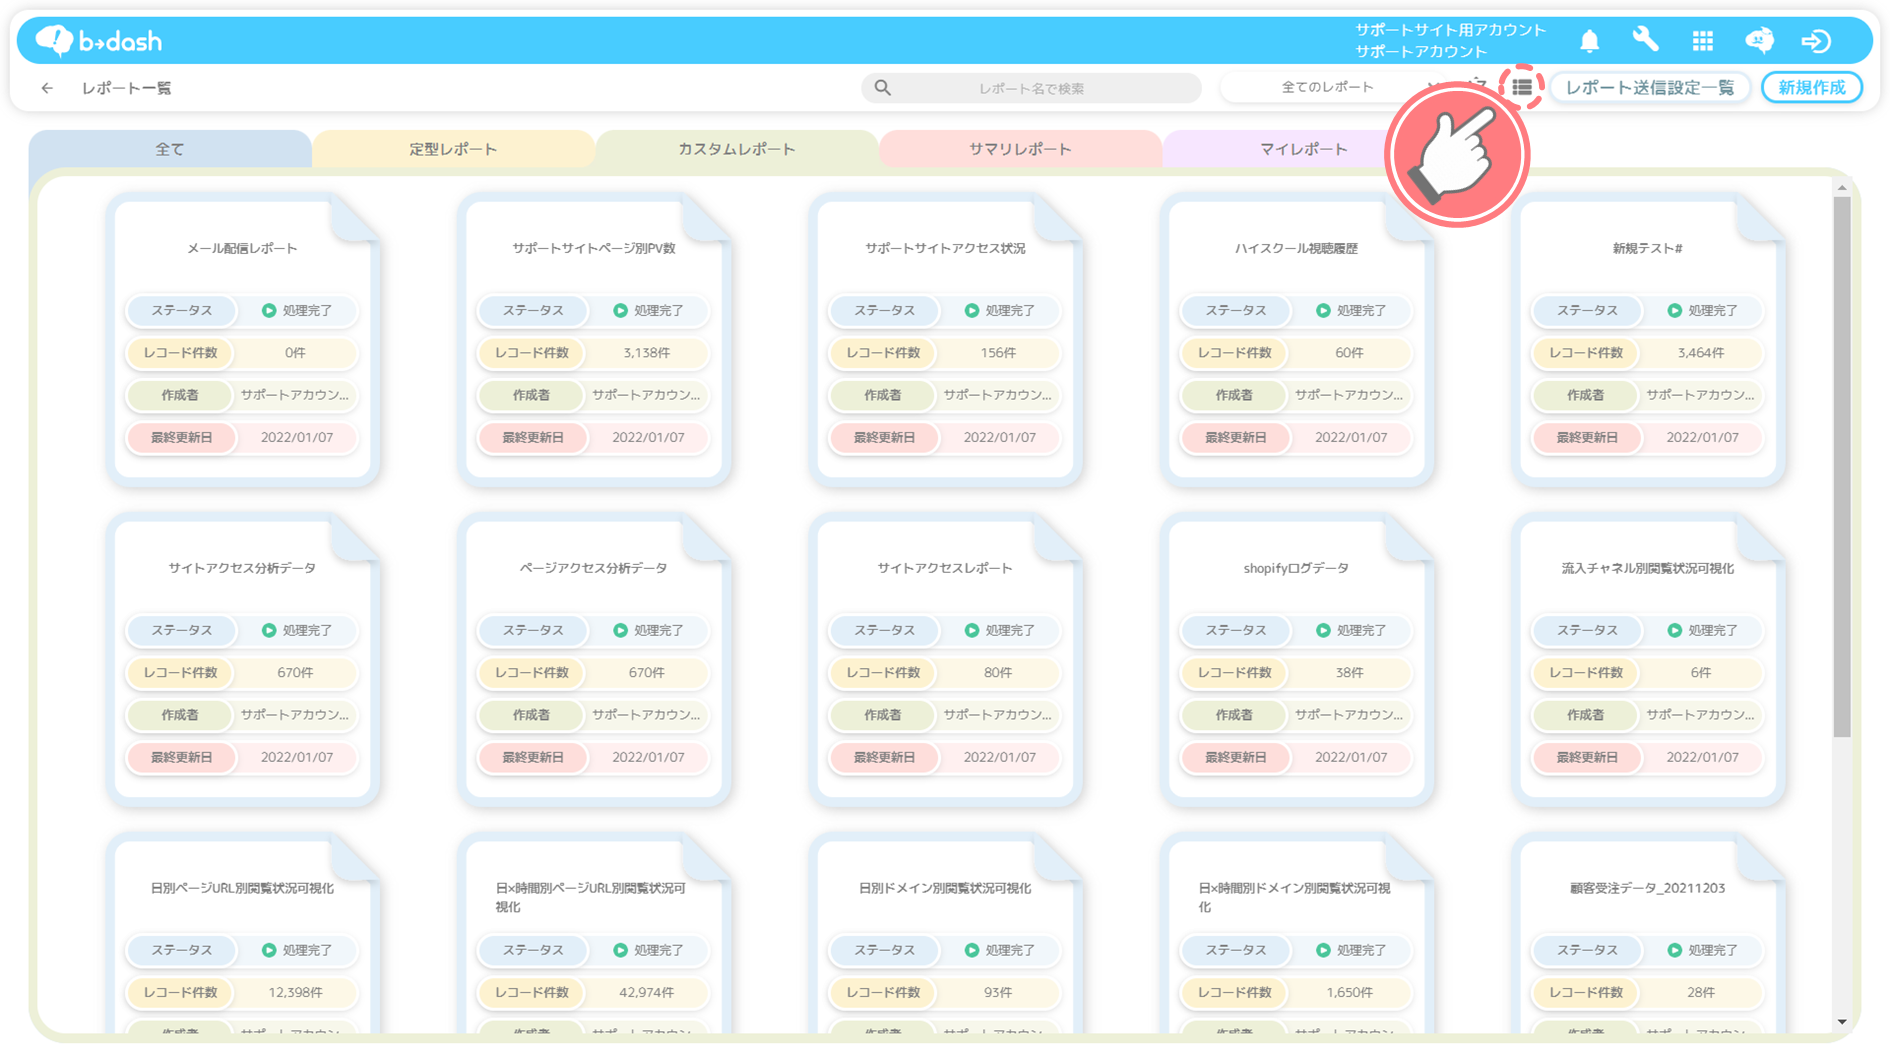Select the サマリレポート tab
Viewport: 1890px width, 1063px height.
tap(1020, 149)
